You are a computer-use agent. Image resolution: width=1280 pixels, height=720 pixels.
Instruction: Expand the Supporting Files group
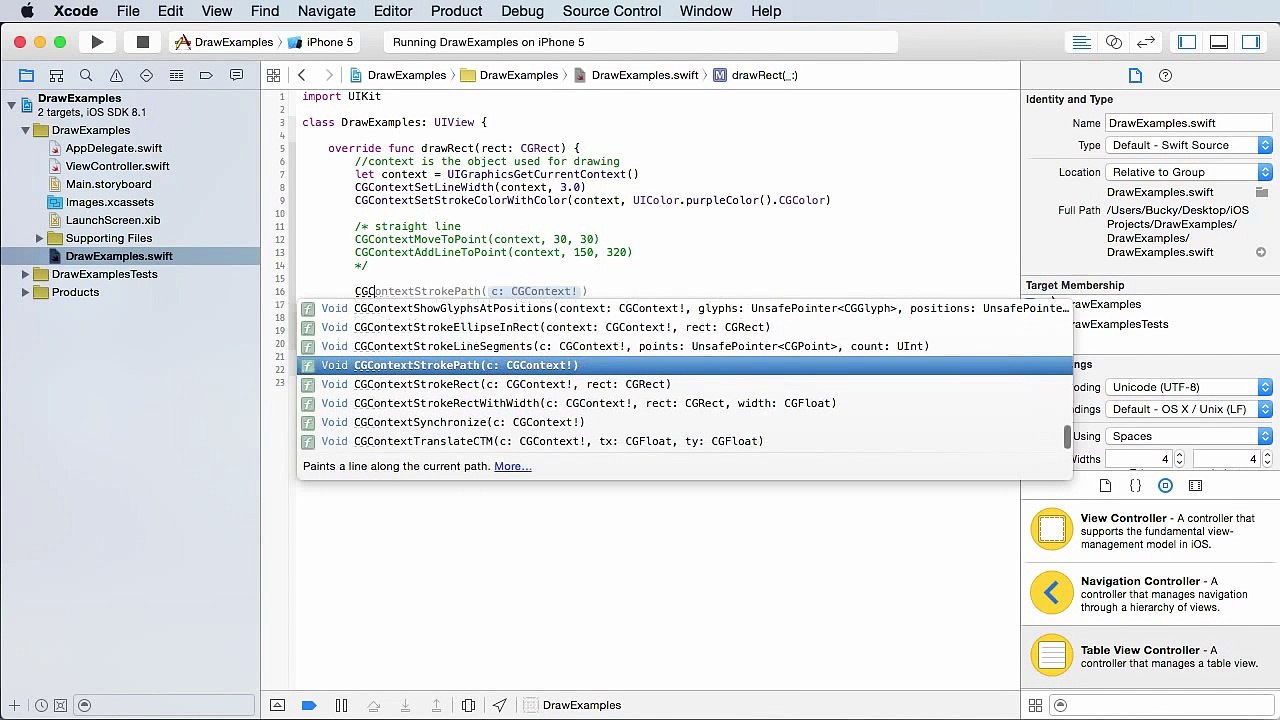pos(40,238)
